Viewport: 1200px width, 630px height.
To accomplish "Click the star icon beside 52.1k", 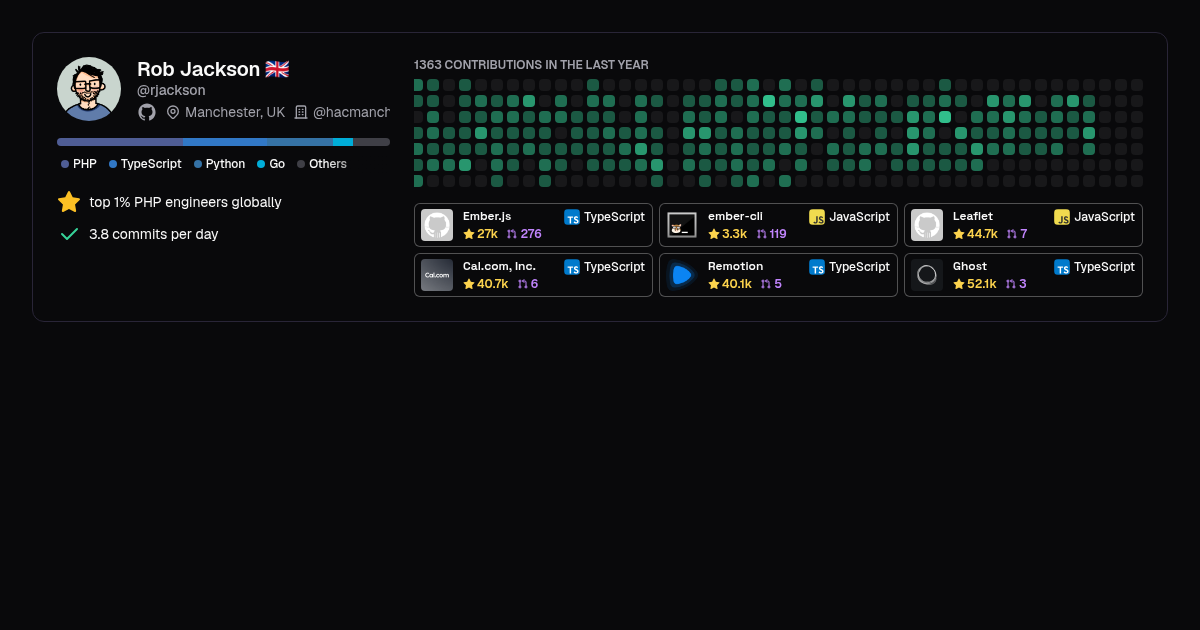I will click(959, 284).
